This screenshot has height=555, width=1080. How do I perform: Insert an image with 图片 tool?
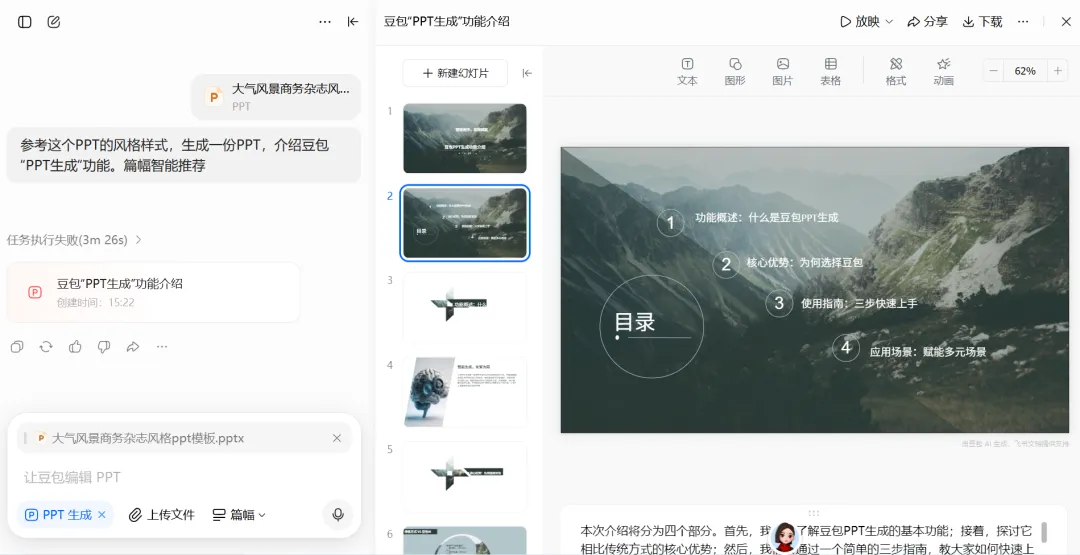coord(782,72)
